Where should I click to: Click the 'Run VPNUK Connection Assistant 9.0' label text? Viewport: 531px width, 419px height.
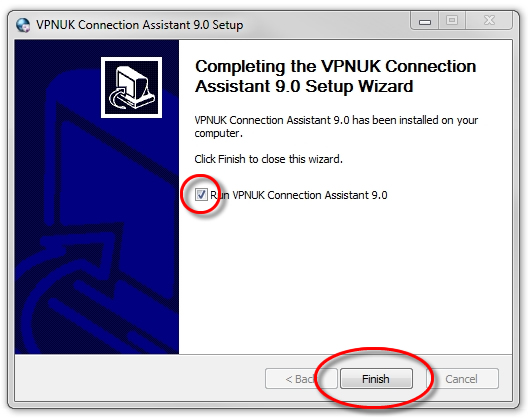[298, 195]
